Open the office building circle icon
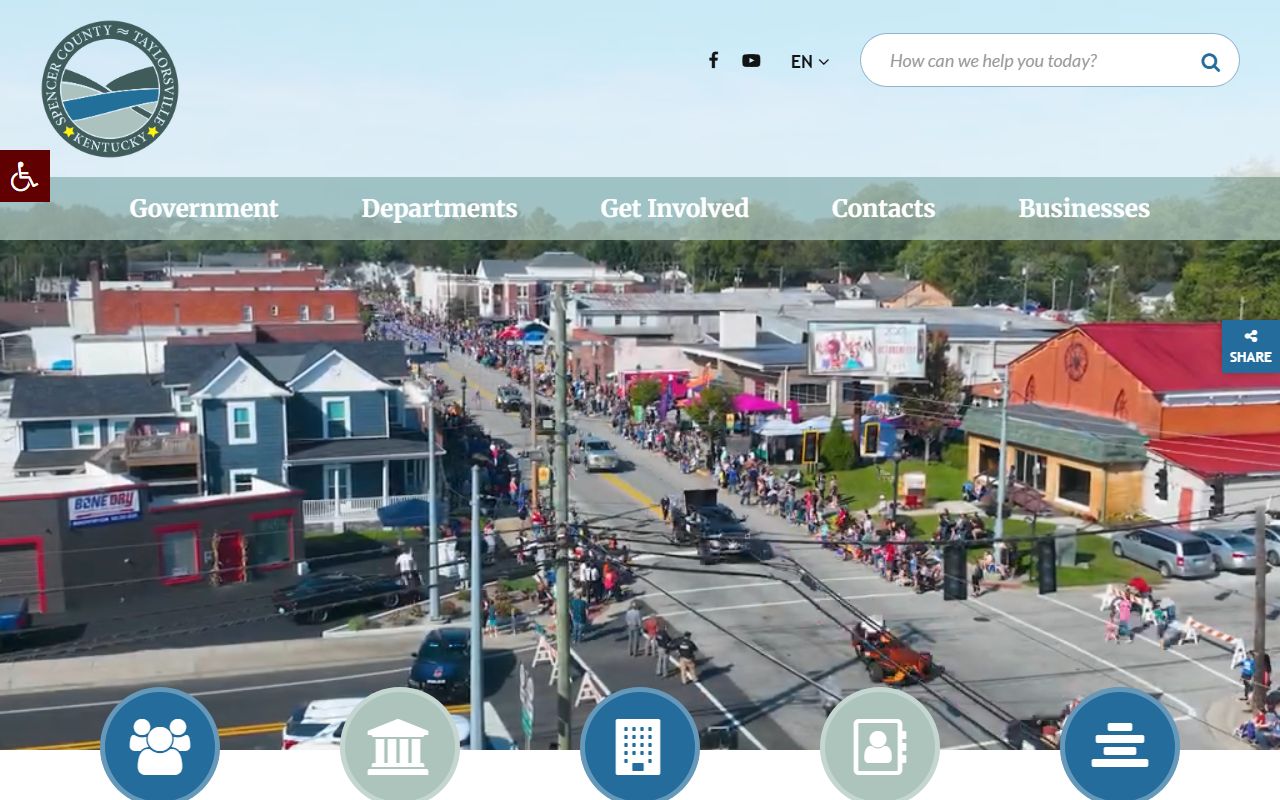 [640, 745]
